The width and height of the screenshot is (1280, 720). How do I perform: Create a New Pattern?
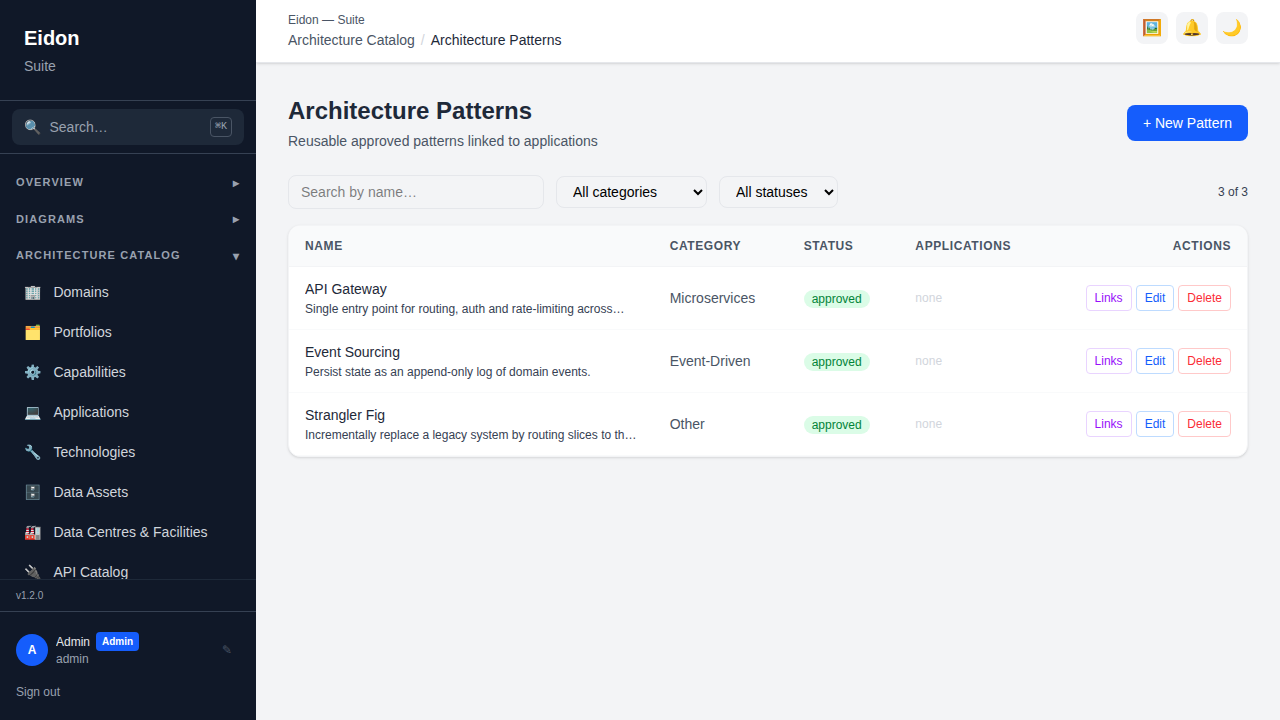tap(1187, 123)
